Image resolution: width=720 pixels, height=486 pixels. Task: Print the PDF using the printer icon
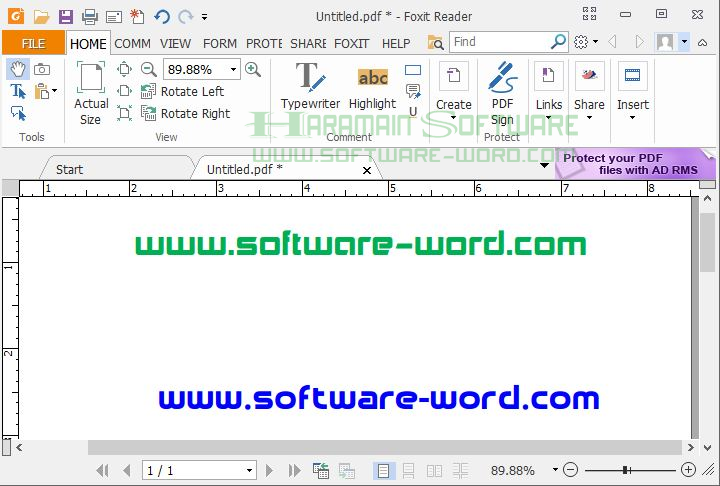[90, 17]
